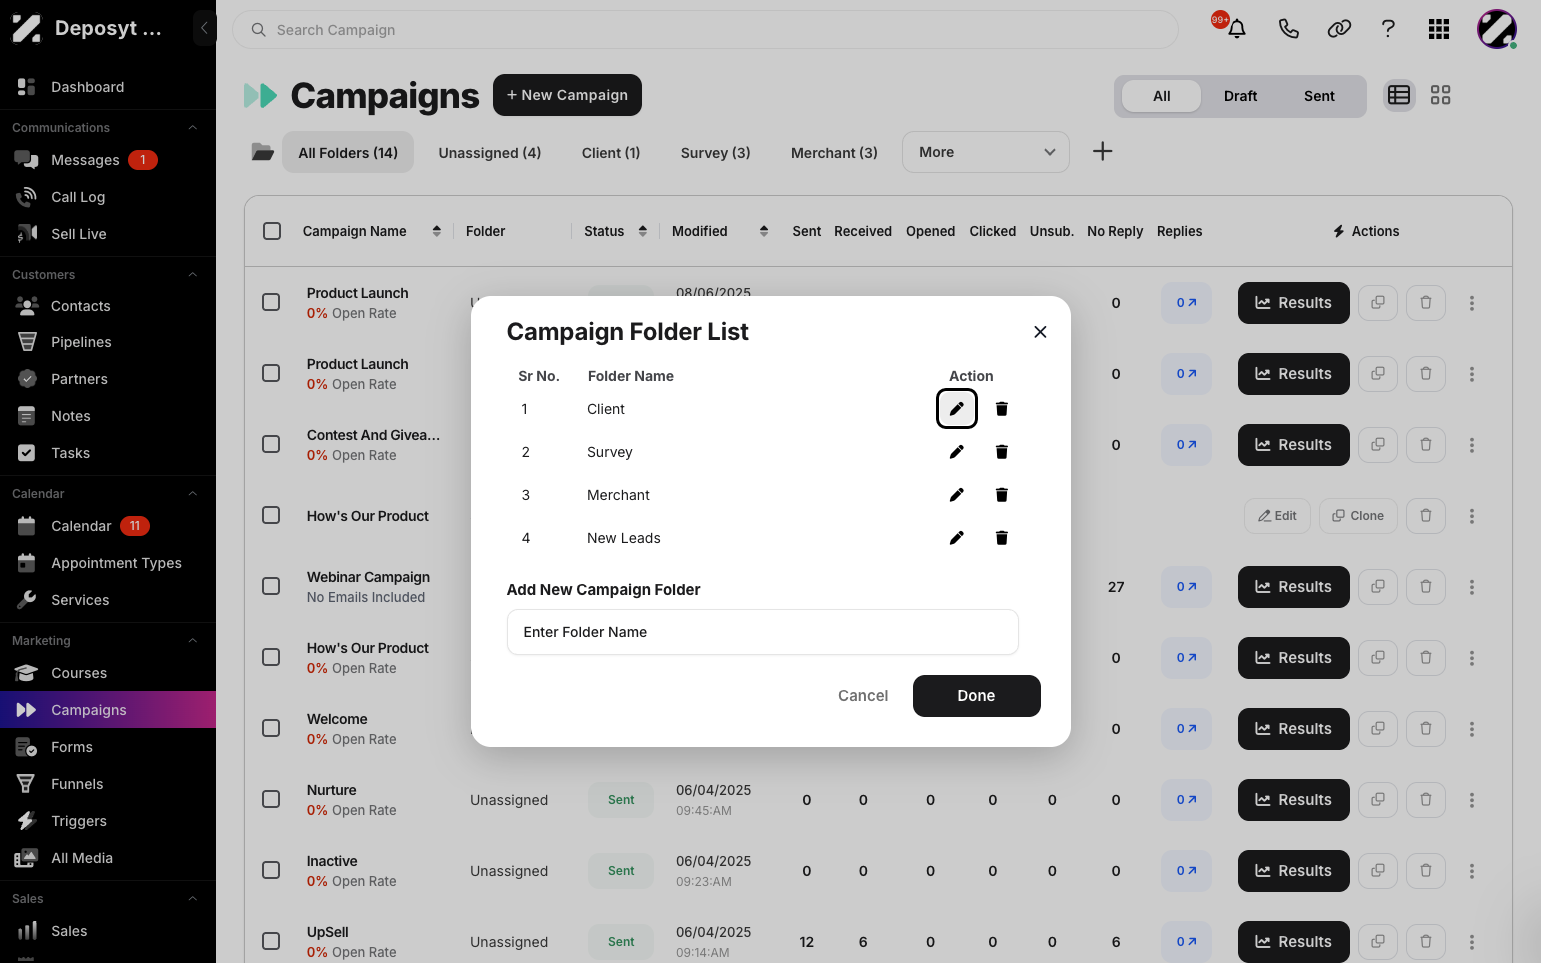Switch to table list view
This screenshot has width=1541, height=963.
pyautogui.click(x=1399, y=95)
